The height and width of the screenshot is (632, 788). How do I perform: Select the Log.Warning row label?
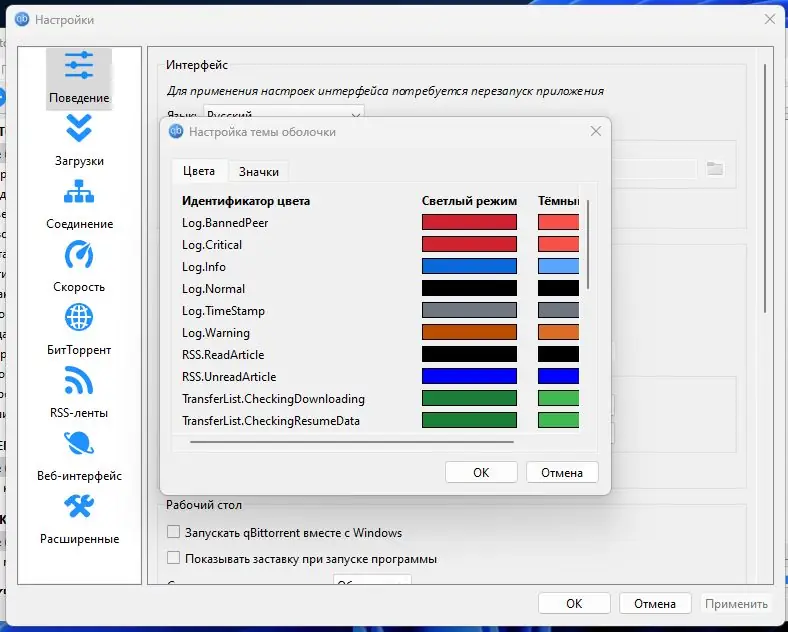point(216,333)
